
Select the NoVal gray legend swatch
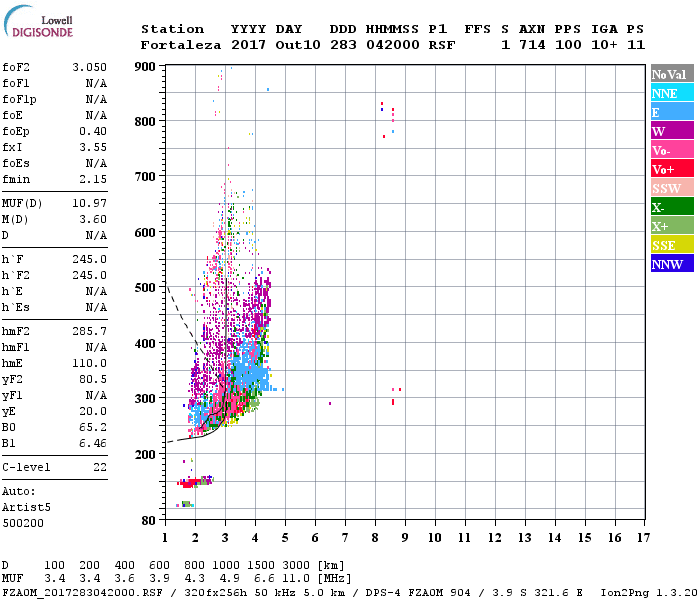click(672, 74)
